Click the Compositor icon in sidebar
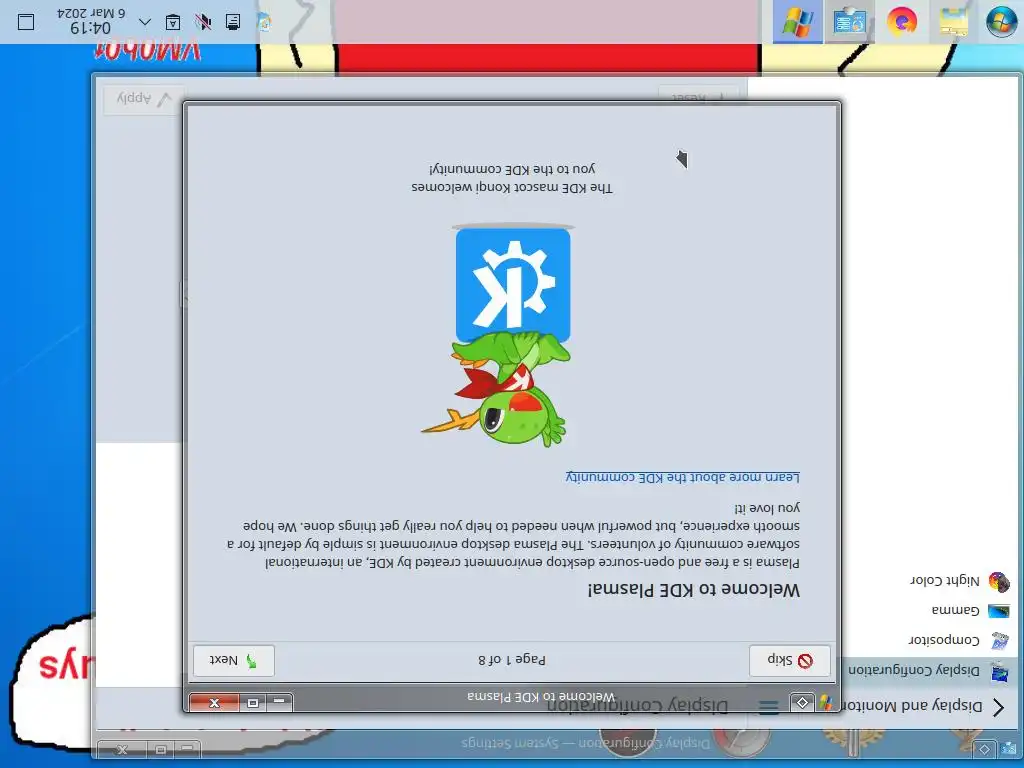The height and width of the screenshot is (768, 1024). tap(999, 641)
